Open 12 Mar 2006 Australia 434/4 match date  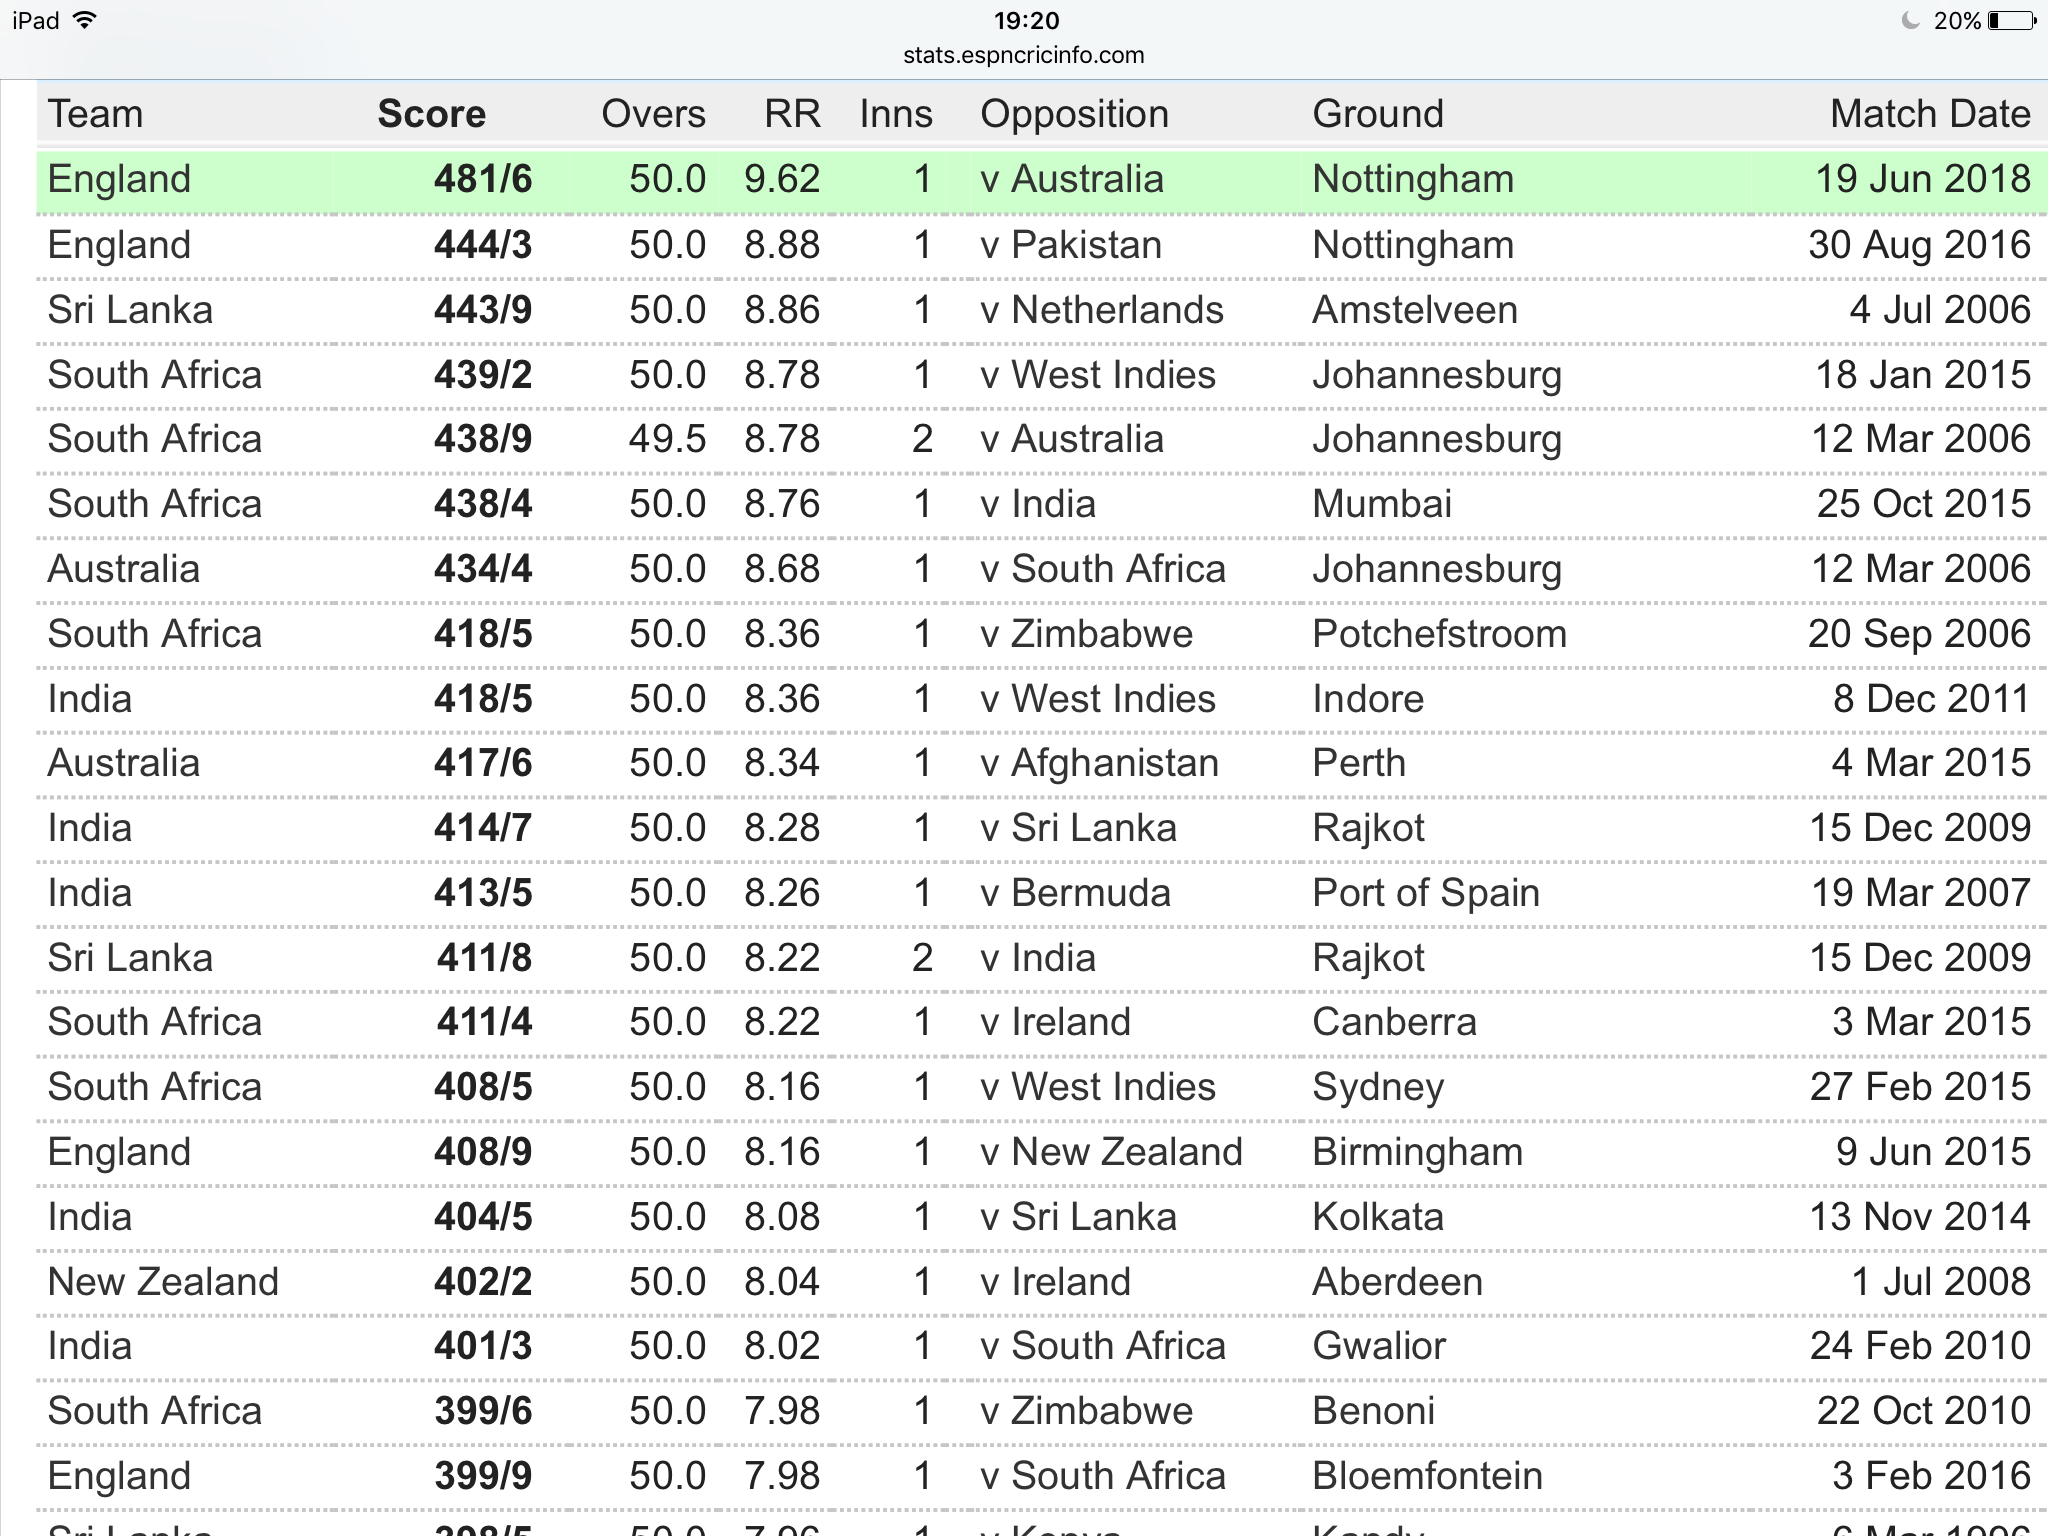pos(1921,569)
